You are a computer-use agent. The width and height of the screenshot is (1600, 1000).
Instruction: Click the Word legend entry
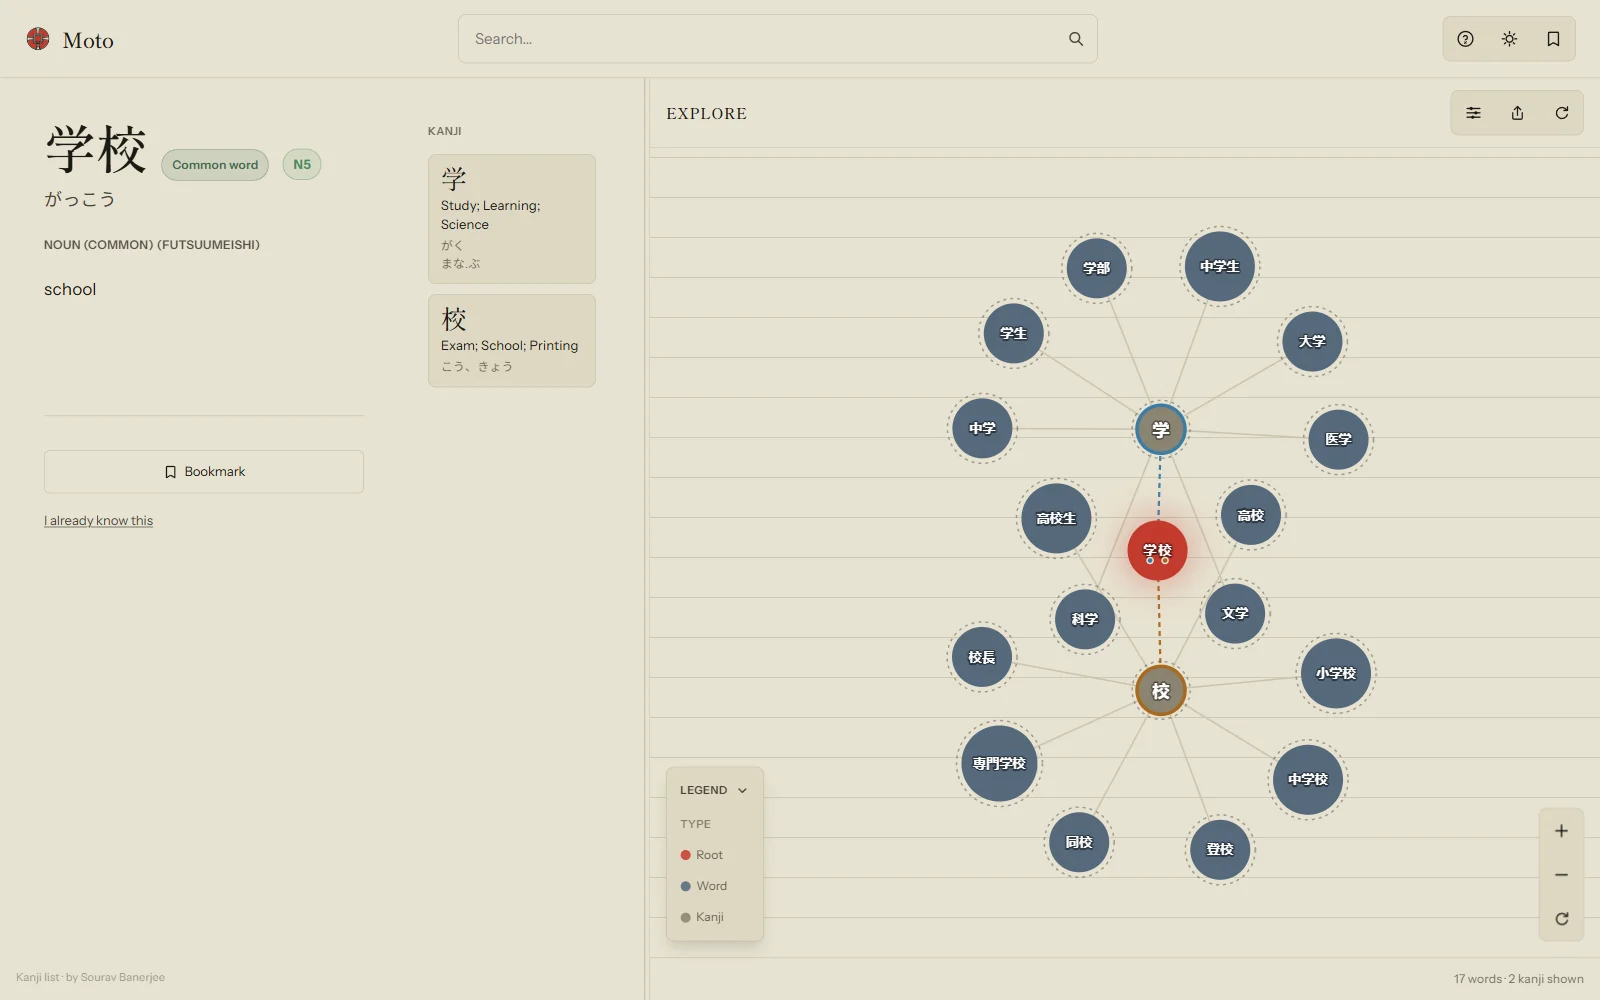pos(704,886)
